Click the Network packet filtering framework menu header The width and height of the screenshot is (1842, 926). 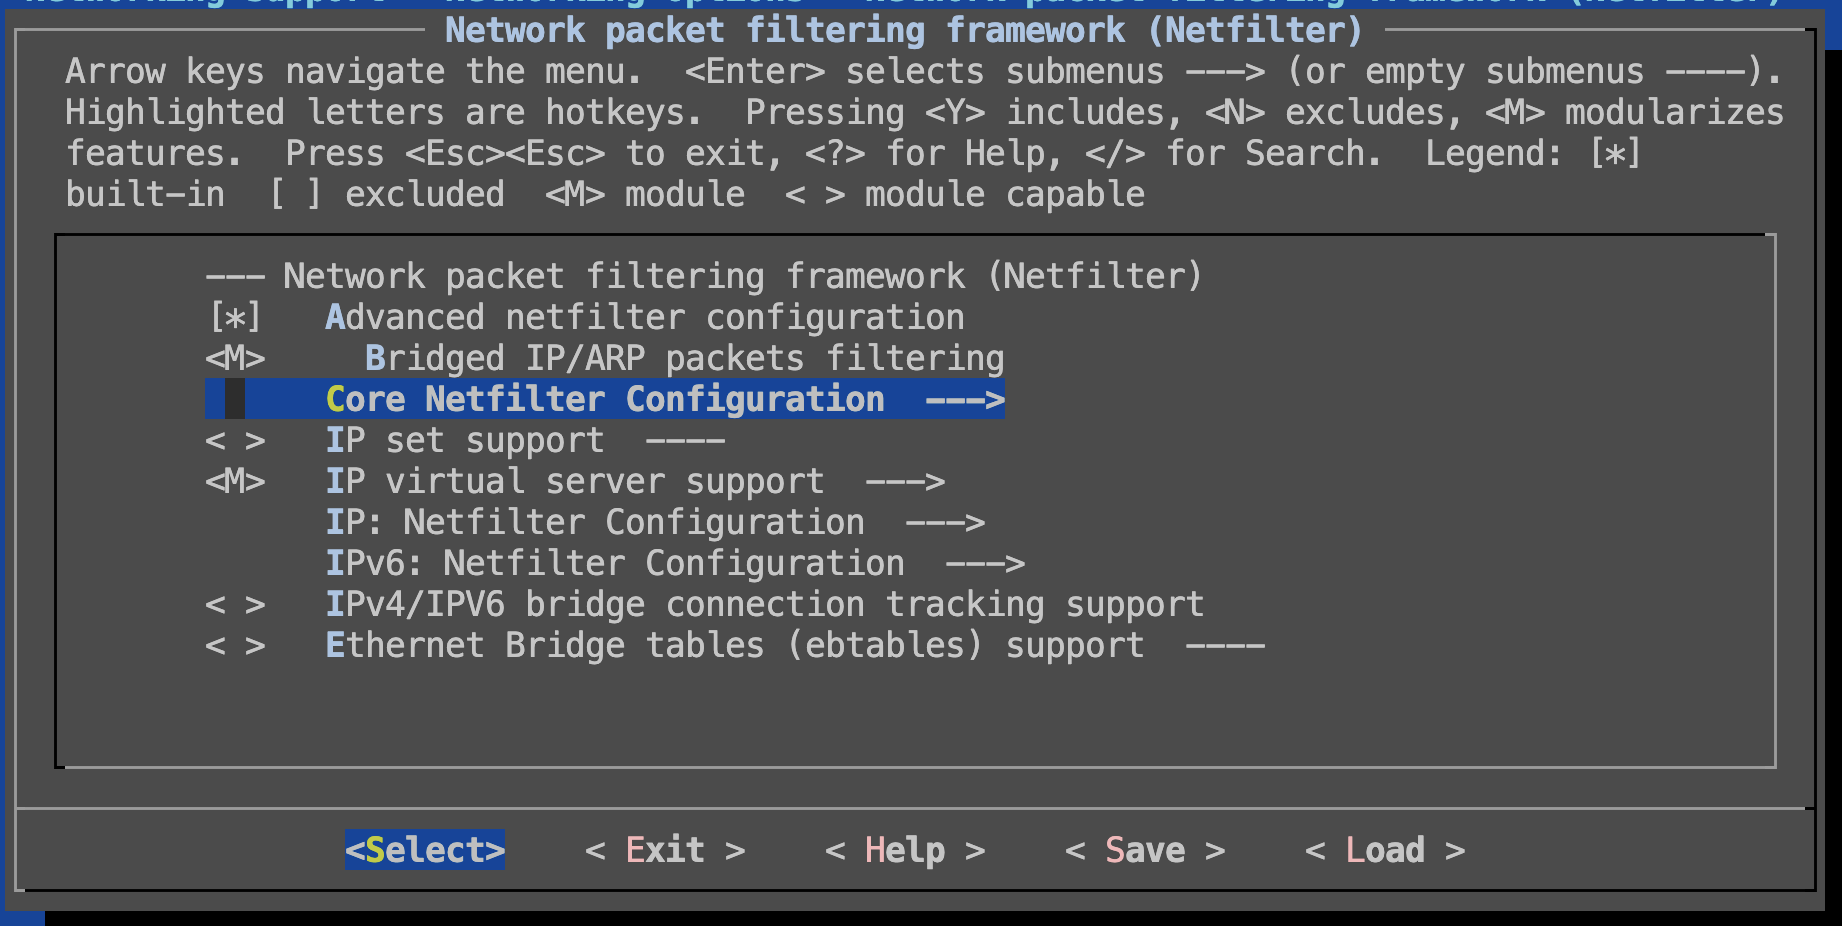[742, 277]
